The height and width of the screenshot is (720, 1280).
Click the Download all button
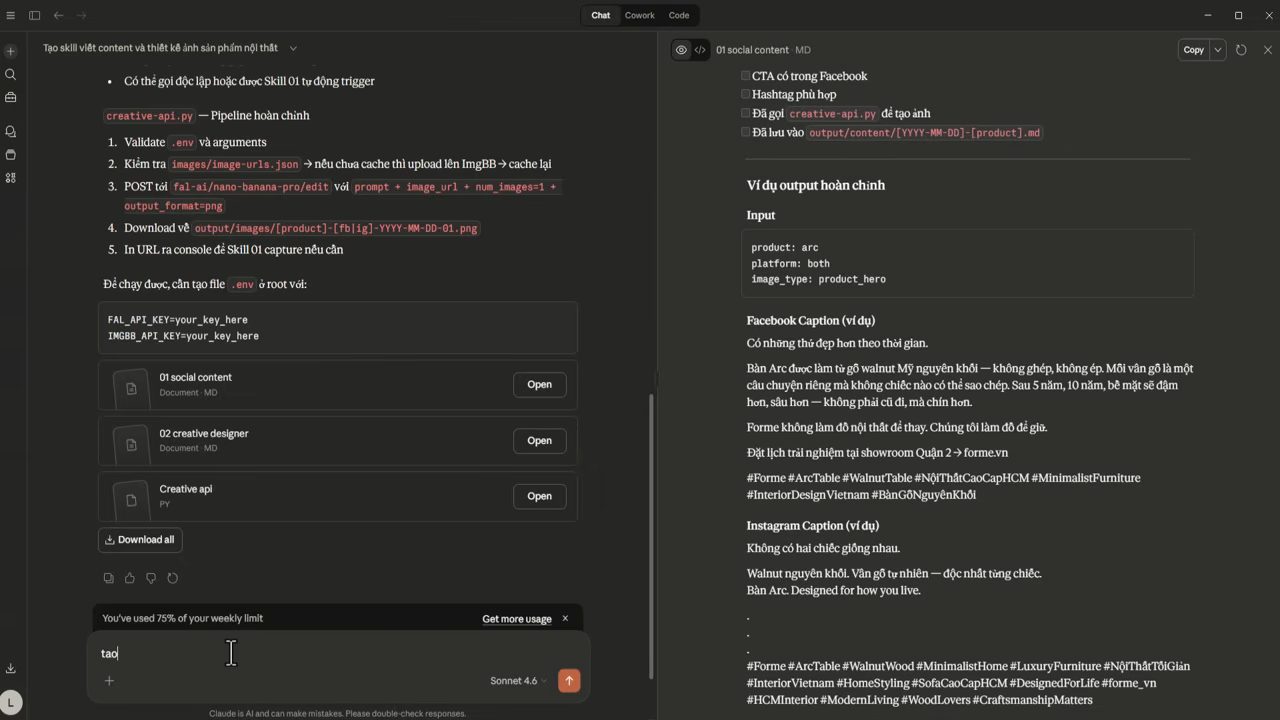140,540
